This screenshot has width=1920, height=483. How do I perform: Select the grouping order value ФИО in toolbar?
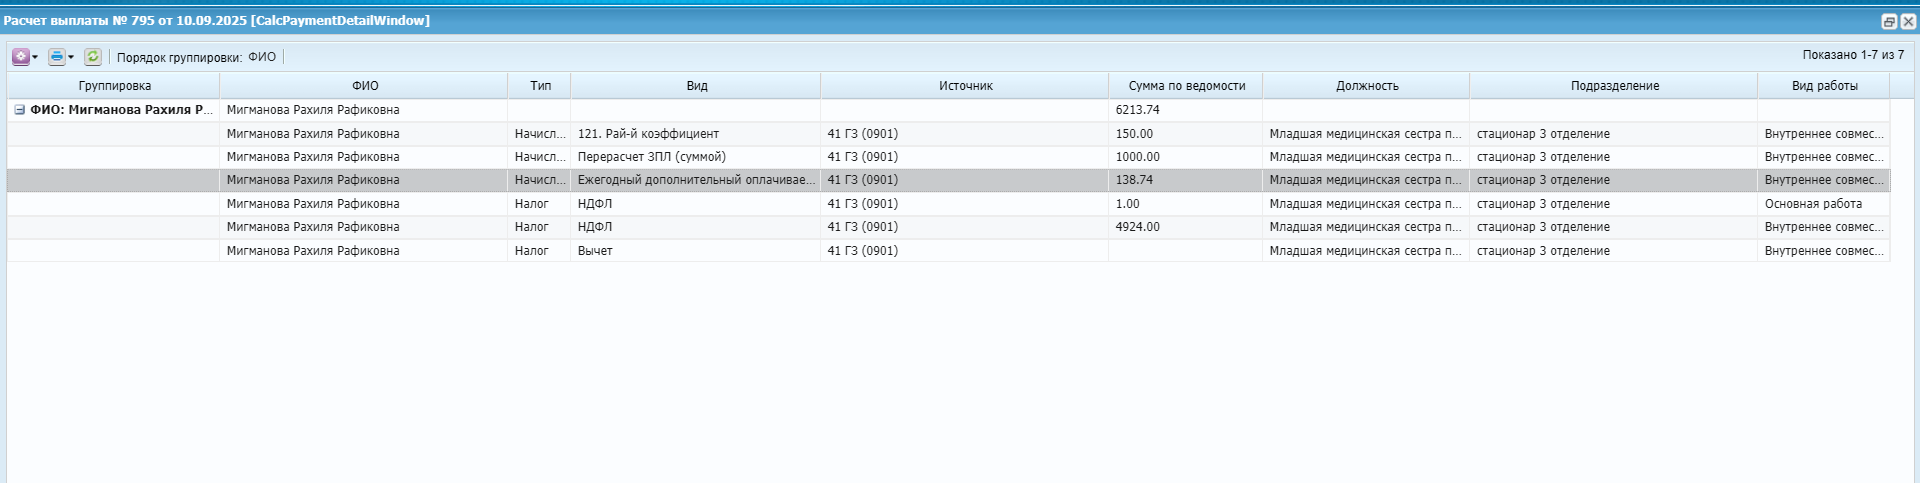coord(262,57)
